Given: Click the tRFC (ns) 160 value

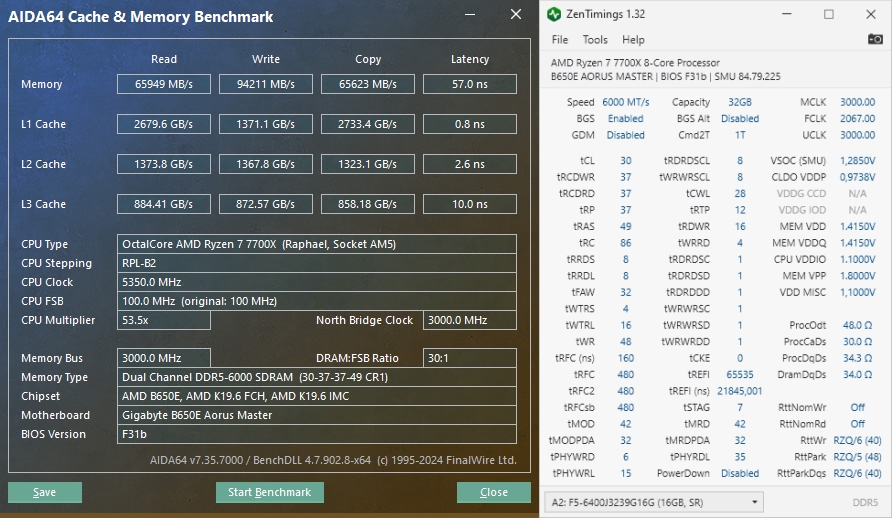Looking at the screenshot, I should 626,358.
